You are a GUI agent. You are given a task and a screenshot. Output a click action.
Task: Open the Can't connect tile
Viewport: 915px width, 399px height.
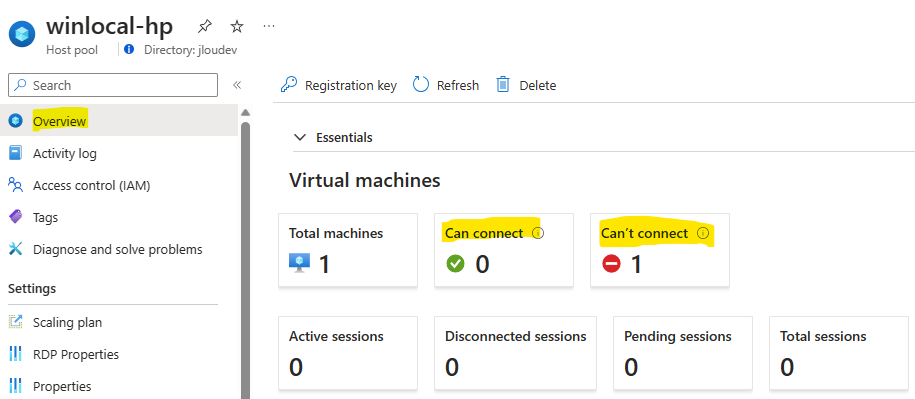pyautogui.click(x=660, y=250)
